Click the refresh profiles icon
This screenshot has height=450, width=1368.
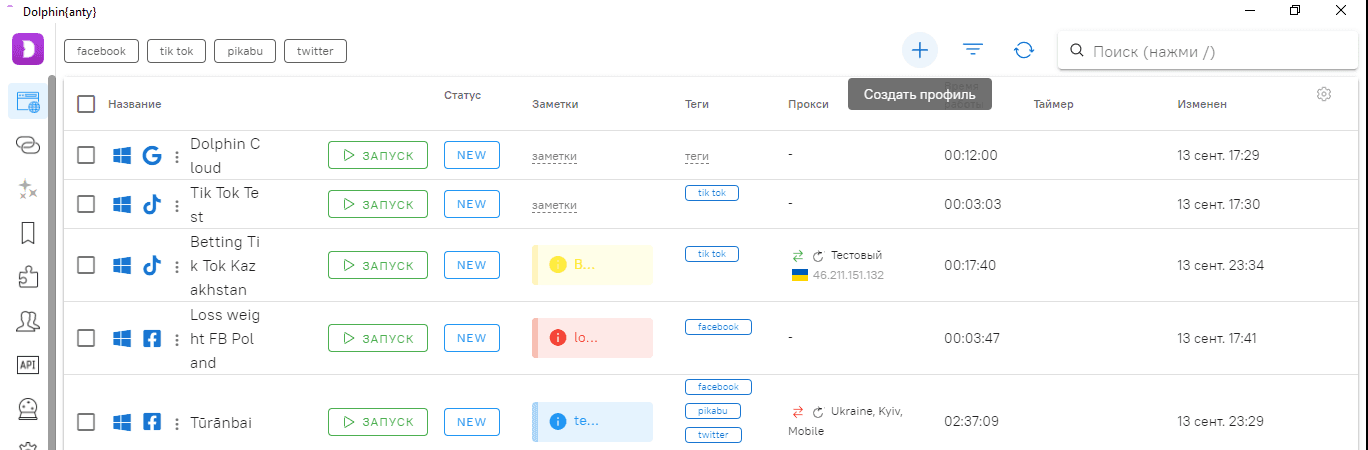click(x=1024, y=50)
